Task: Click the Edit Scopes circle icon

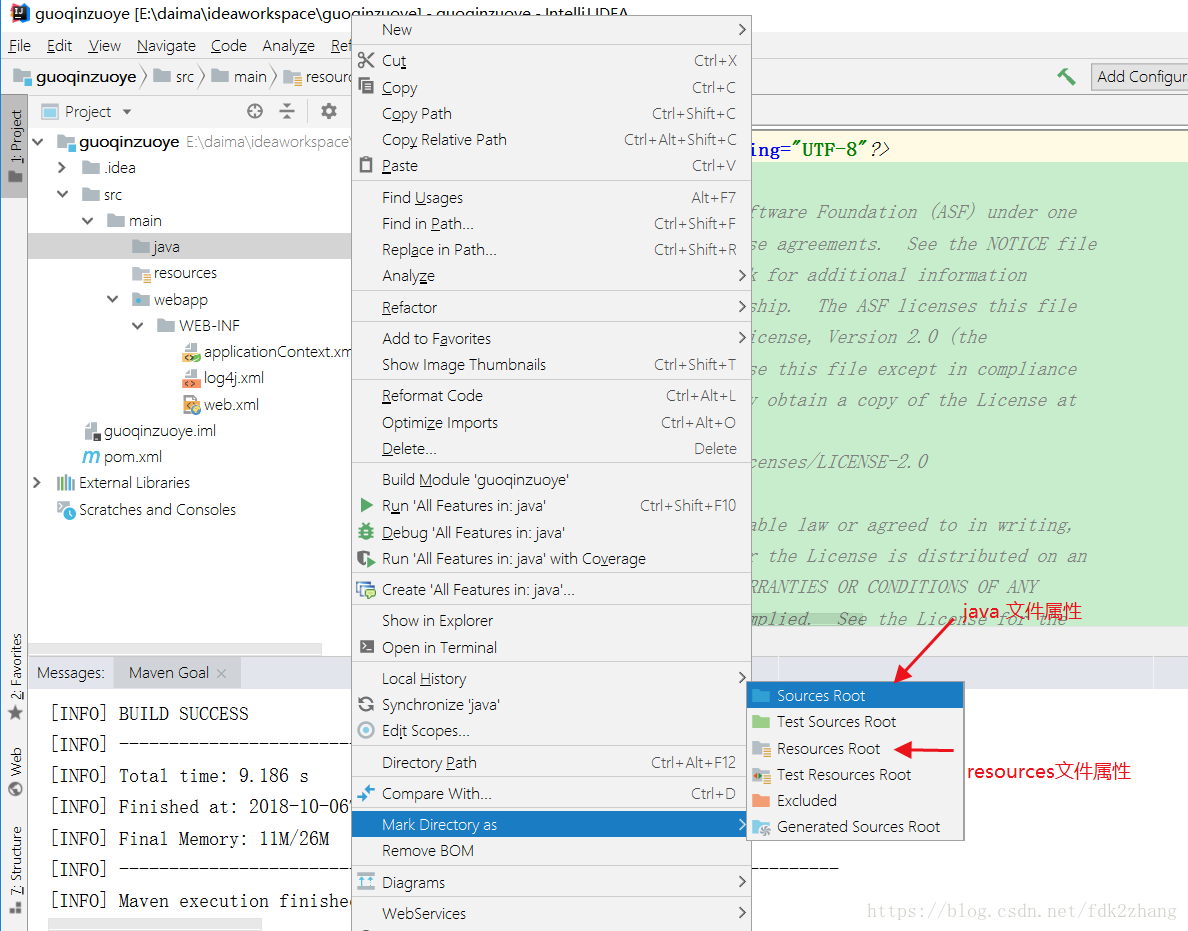Action: [x=366, y=730]
